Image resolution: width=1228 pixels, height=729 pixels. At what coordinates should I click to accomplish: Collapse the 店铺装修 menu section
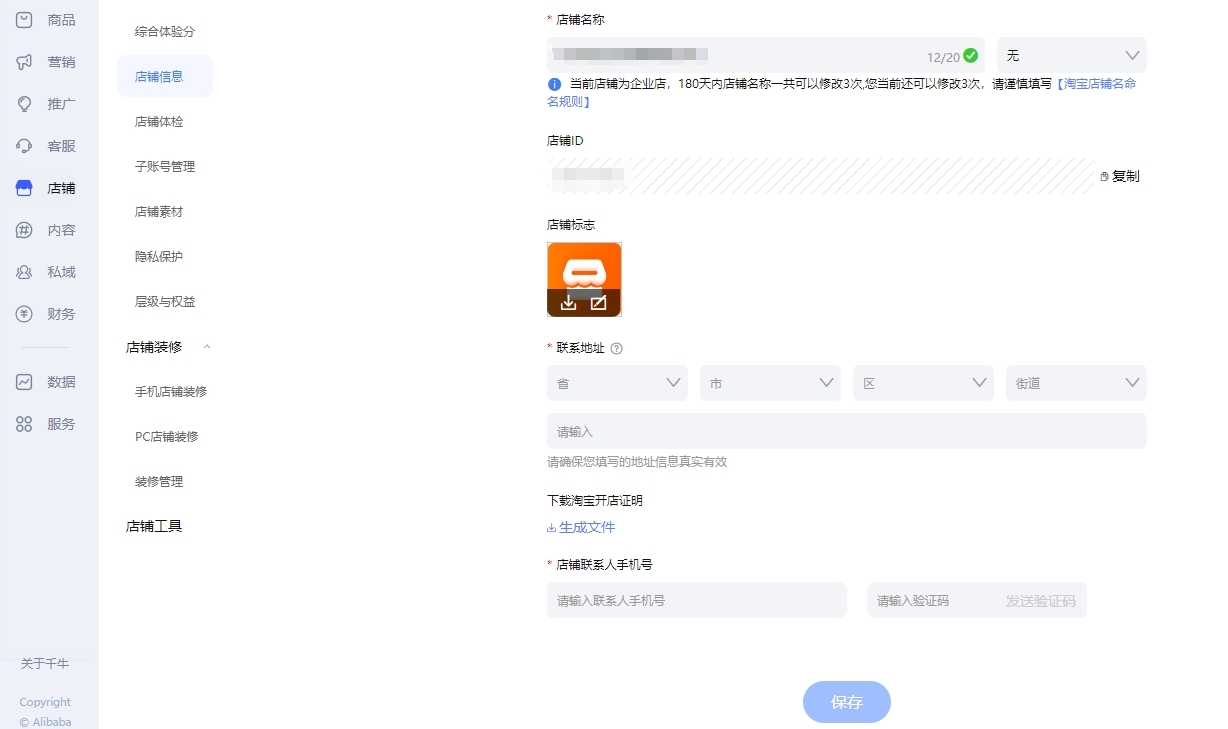207,347
